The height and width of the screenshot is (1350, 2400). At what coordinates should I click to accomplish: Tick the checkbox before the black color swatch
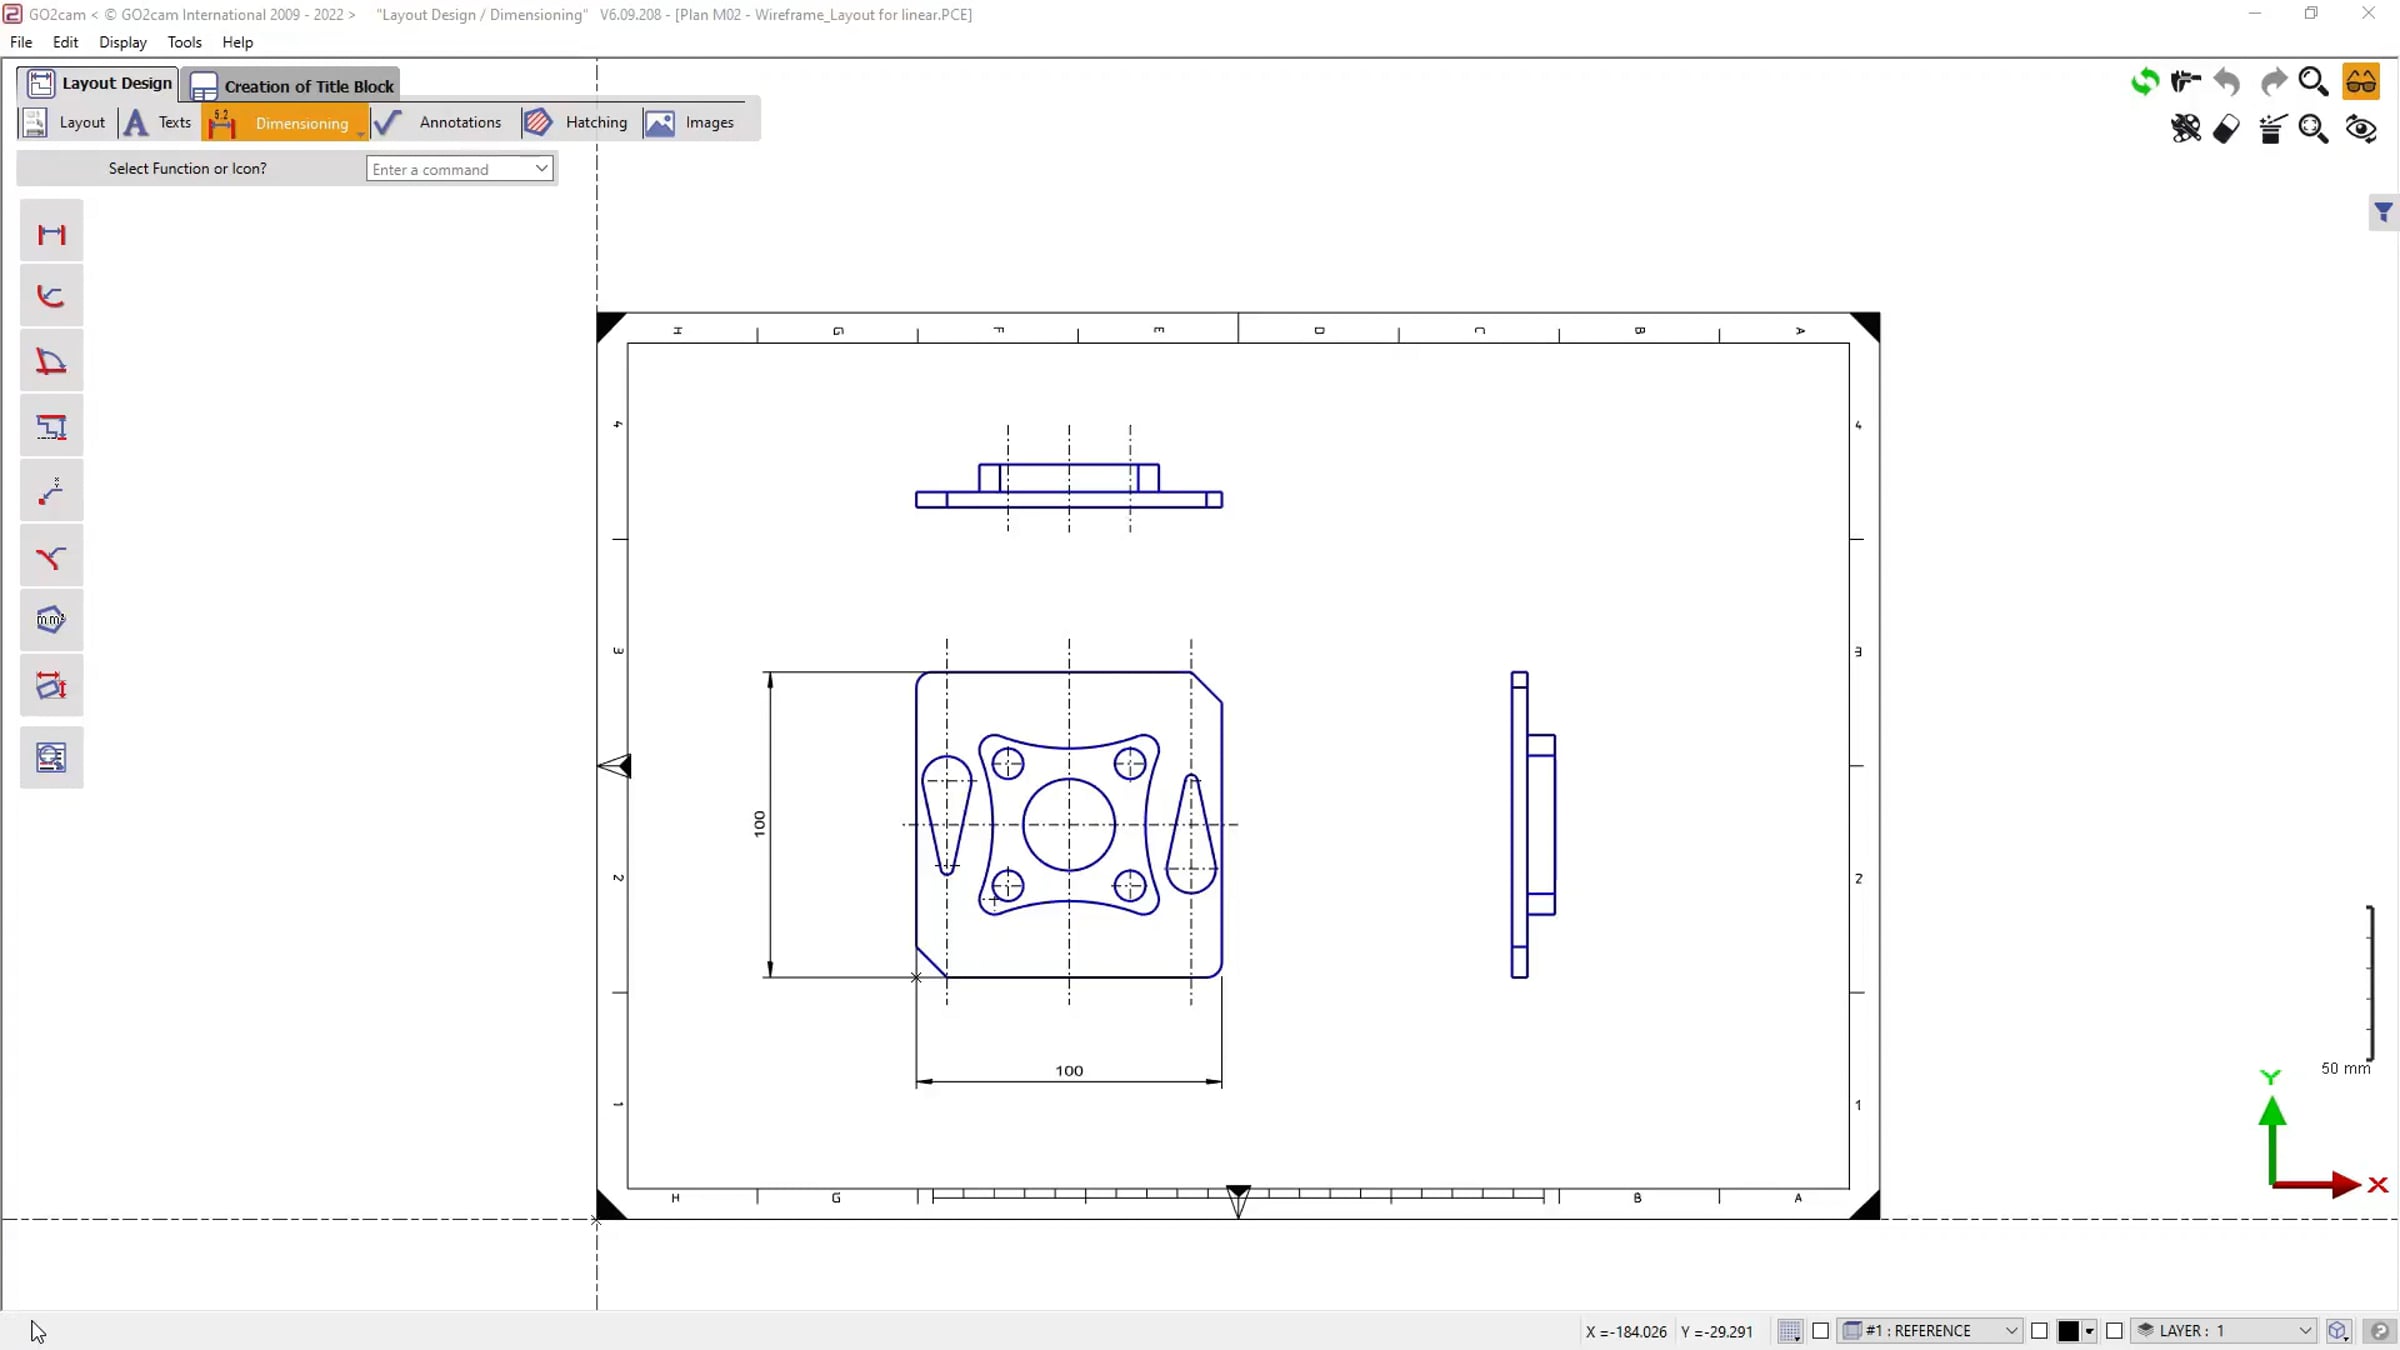tap(2040, 1331)
